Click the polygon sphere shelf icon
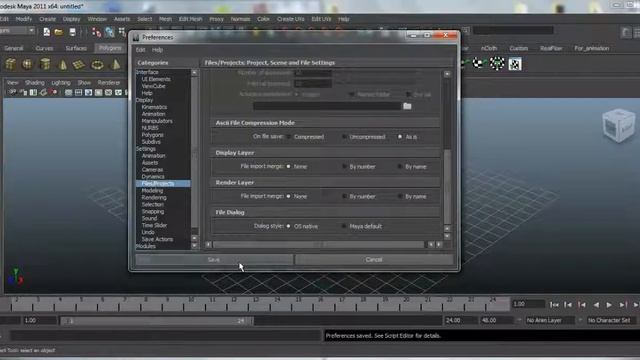The height and width of the screenshot is (360, 640). pyautogui.click(x=27, y=64)
